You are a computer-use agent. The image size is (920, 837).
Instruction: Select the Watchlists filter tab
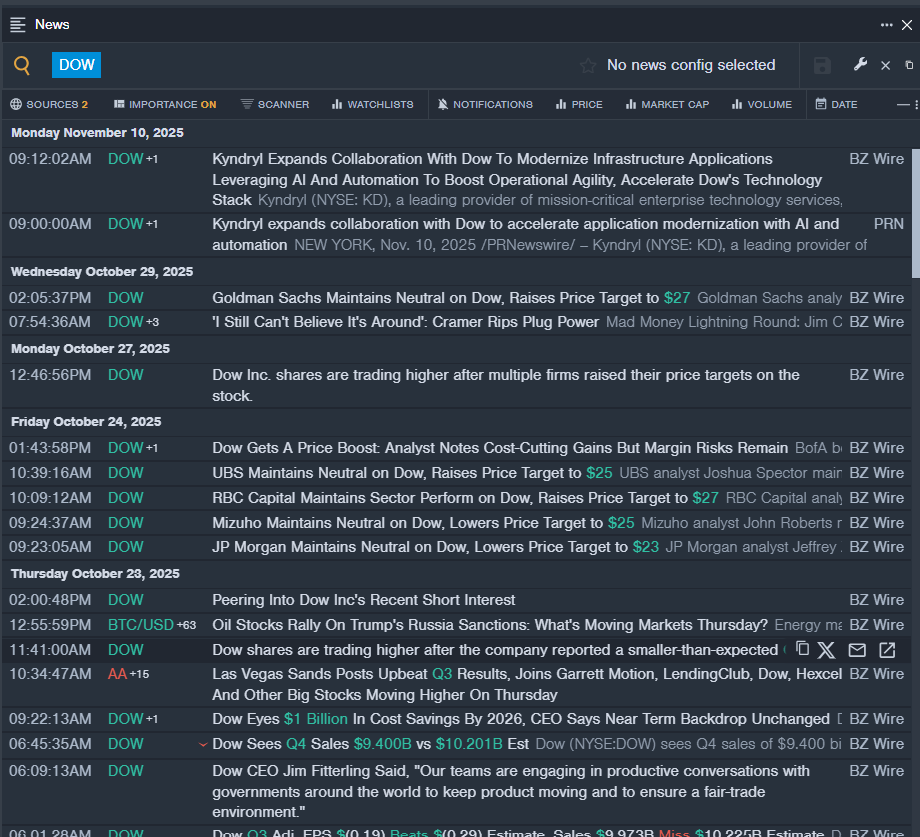click(x=372, y=104)
